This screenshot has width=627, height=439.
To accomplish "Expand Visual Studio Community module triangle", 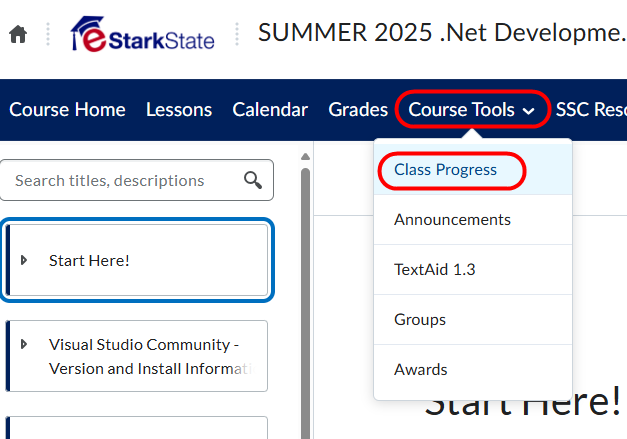I will click(x=24, y=344).
